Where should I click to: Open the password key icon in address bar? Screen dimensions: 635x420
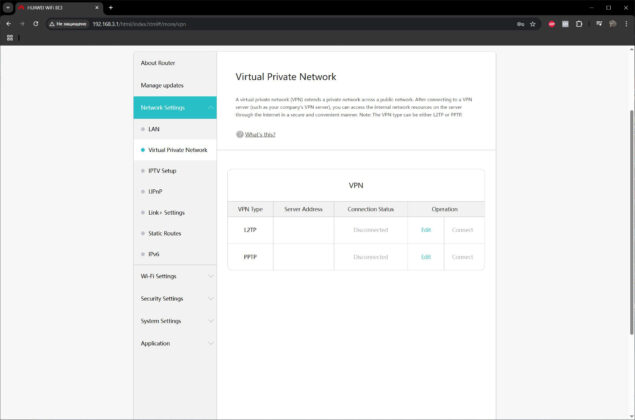pyautogui.click(x=520, y=24)
